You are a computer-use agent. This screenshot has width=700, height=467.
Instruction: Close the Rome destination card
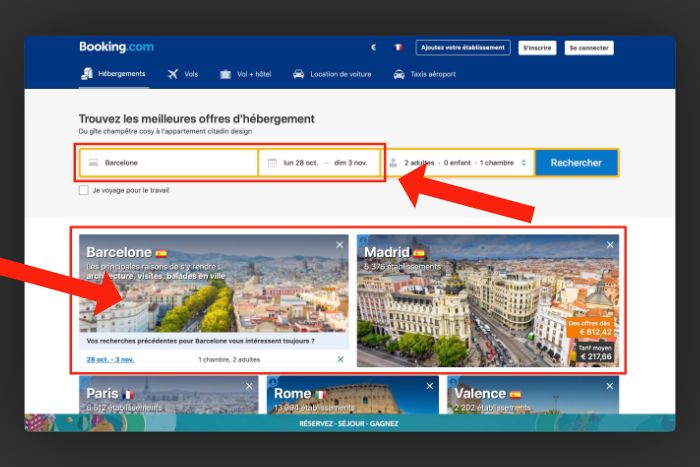430,386
